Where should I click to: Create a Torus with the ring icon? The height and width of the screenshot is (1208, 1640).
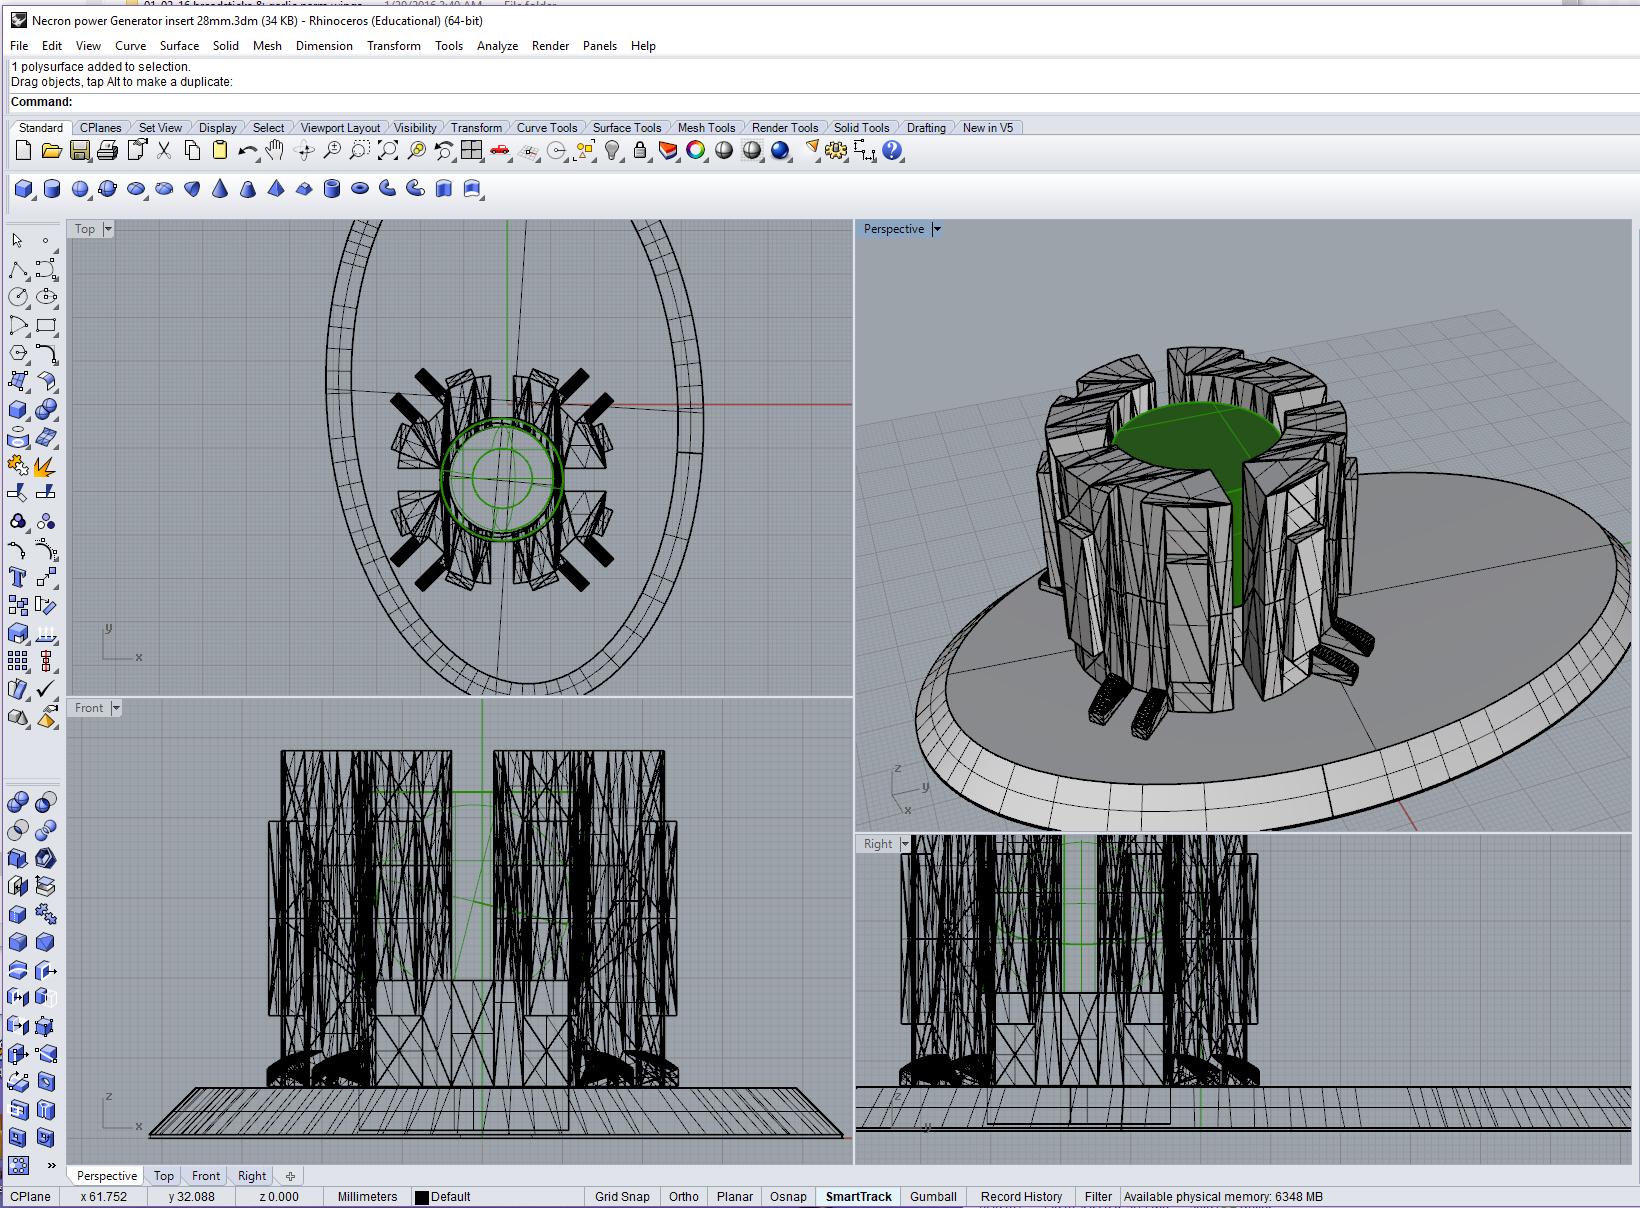(360, 189)
